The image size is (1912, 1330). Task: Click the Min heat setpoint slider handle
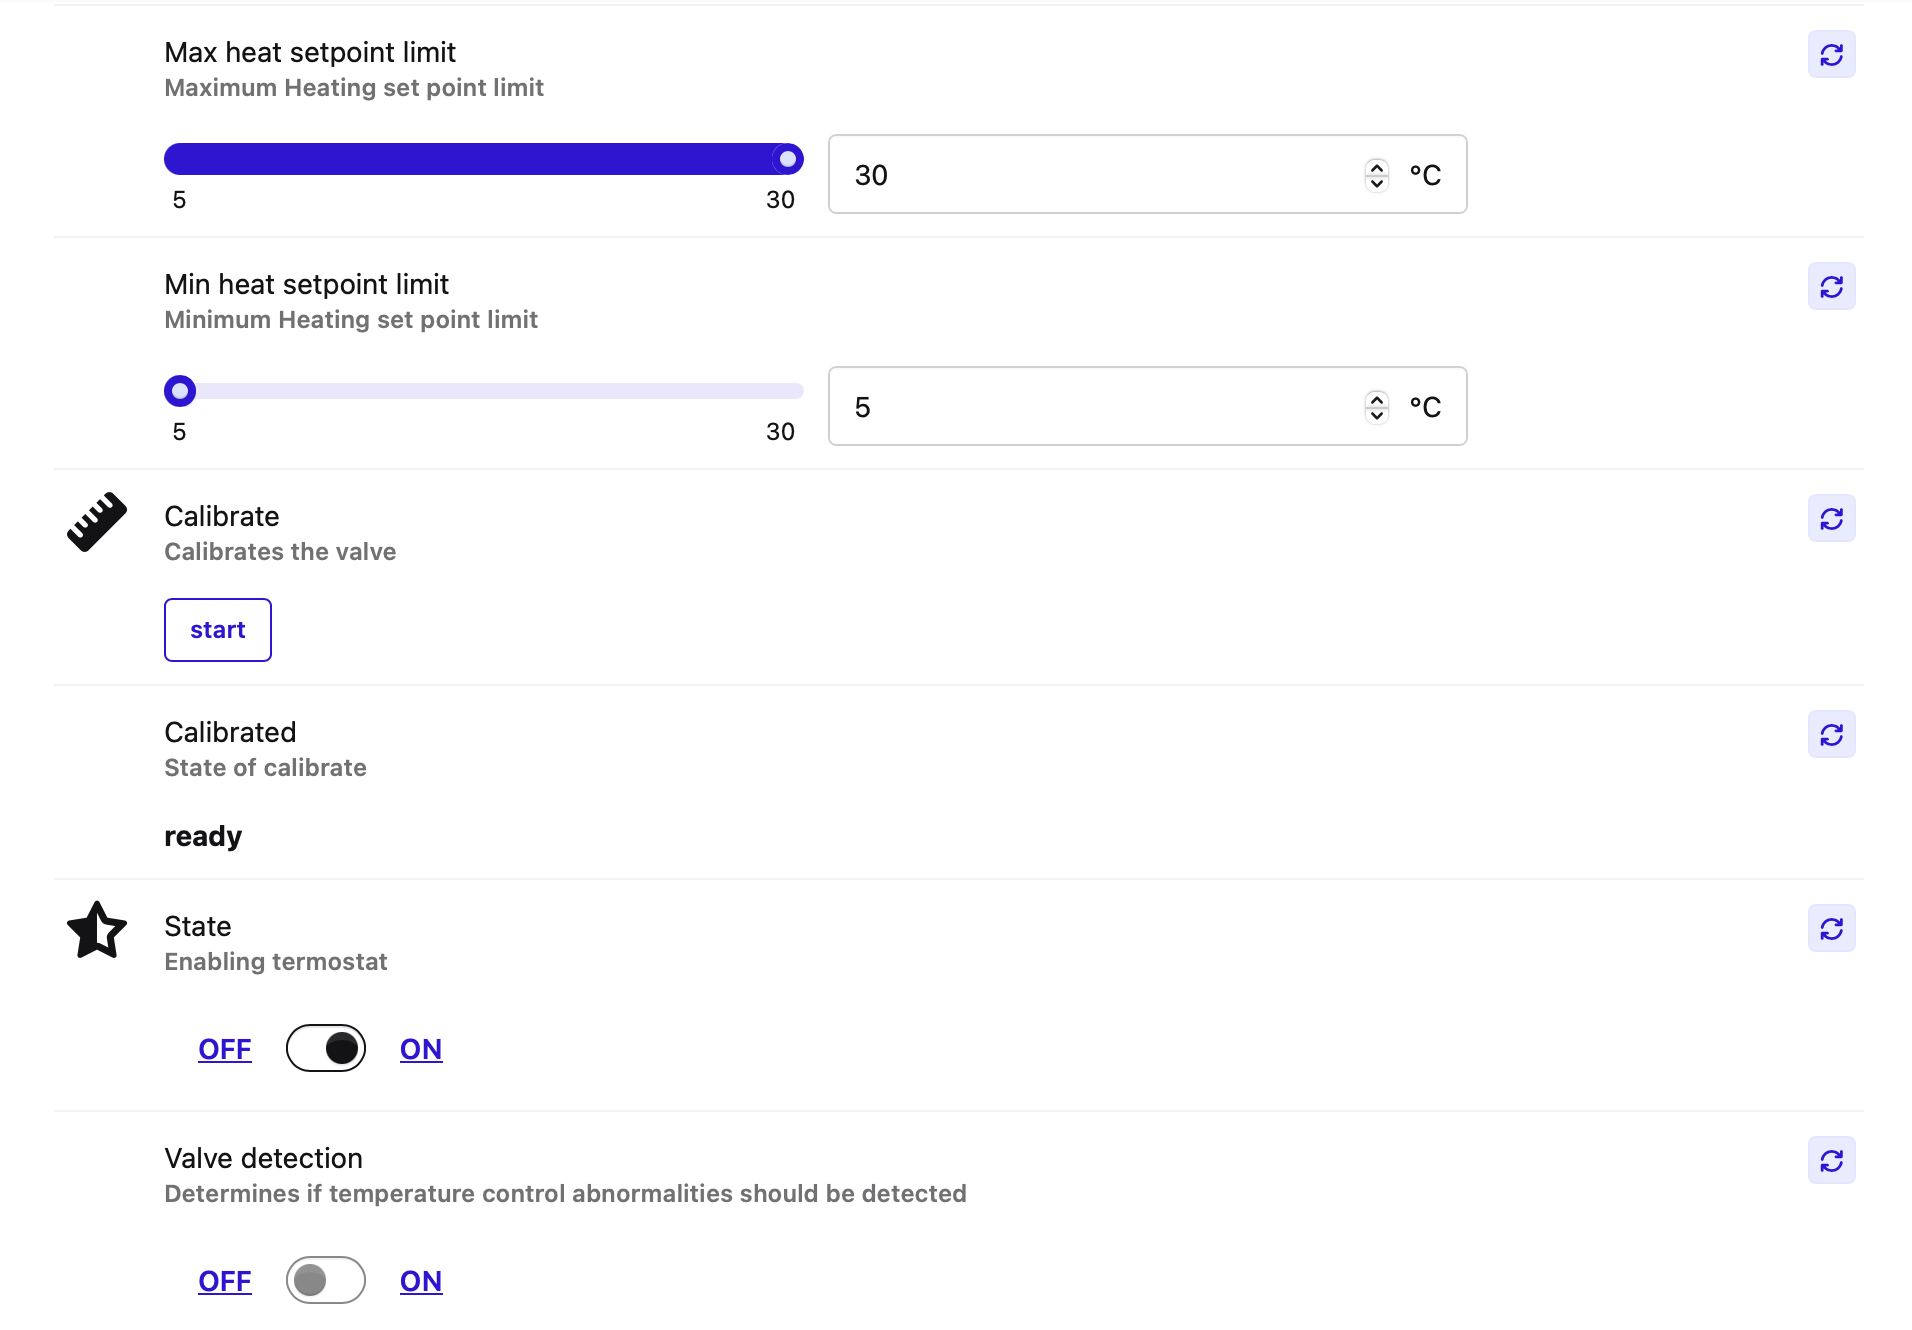click(x=180, y=391)
